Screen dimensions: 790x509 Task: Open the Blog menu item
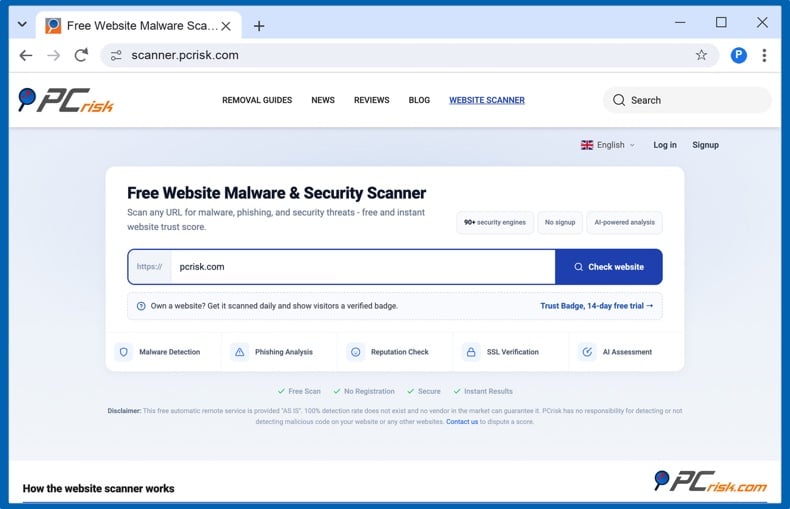419,100
